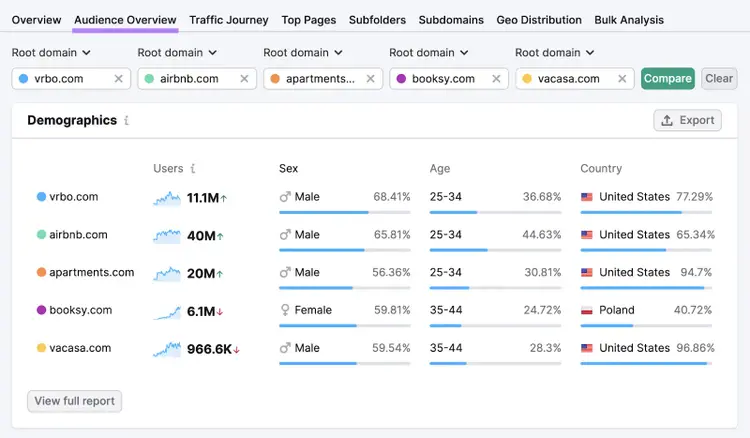This screenshot has width=750, height=438.
Task: Click View full report button
Action: pos(75,401)
